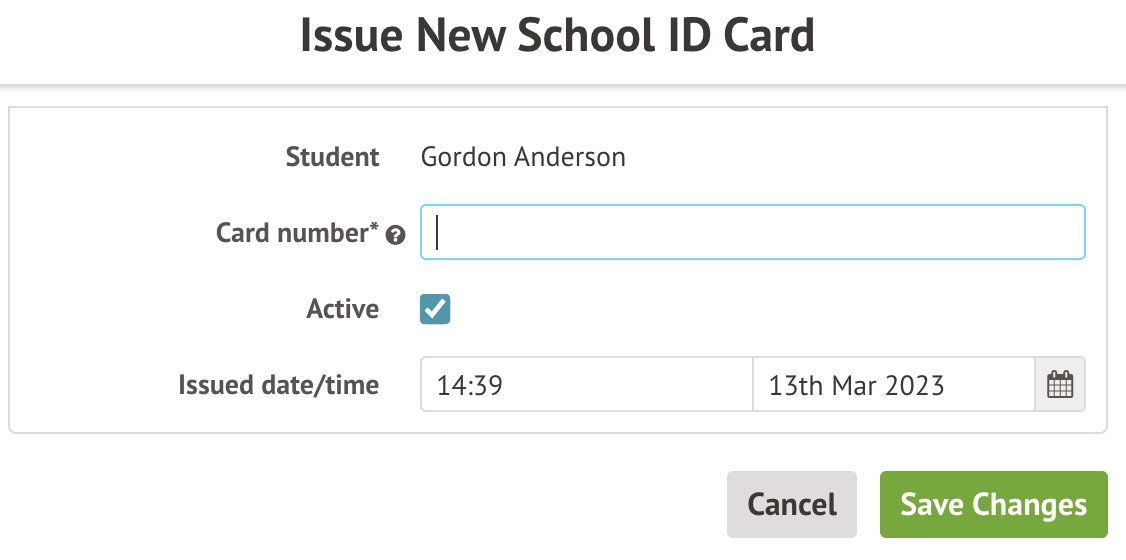Select the student name Gordon Anderson
The width and height of the screenshot is (1126, 560).
(x=523, y=157)
